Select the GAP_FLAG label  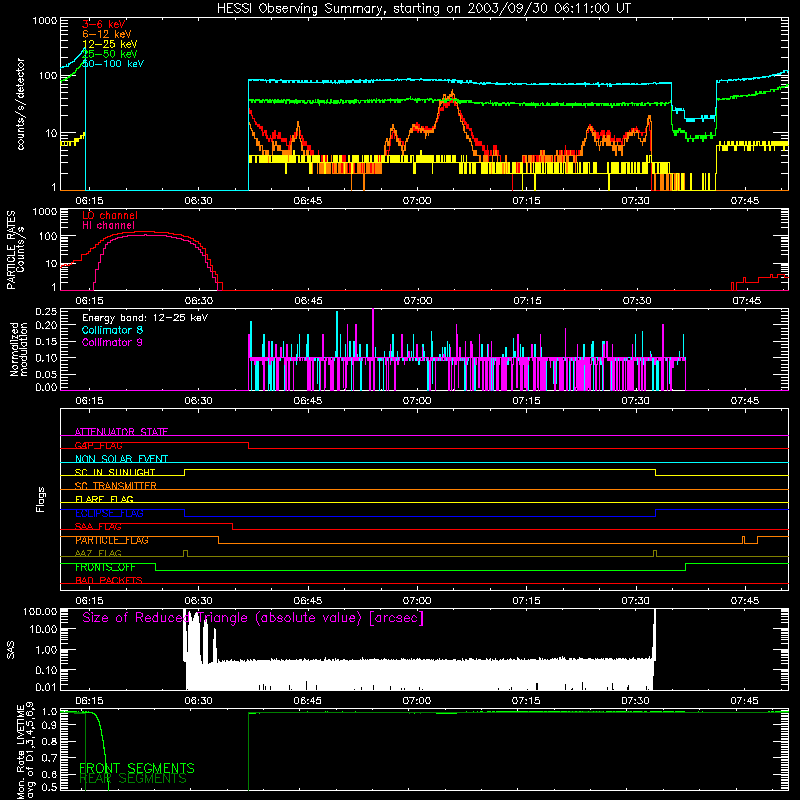click(98, 445)
